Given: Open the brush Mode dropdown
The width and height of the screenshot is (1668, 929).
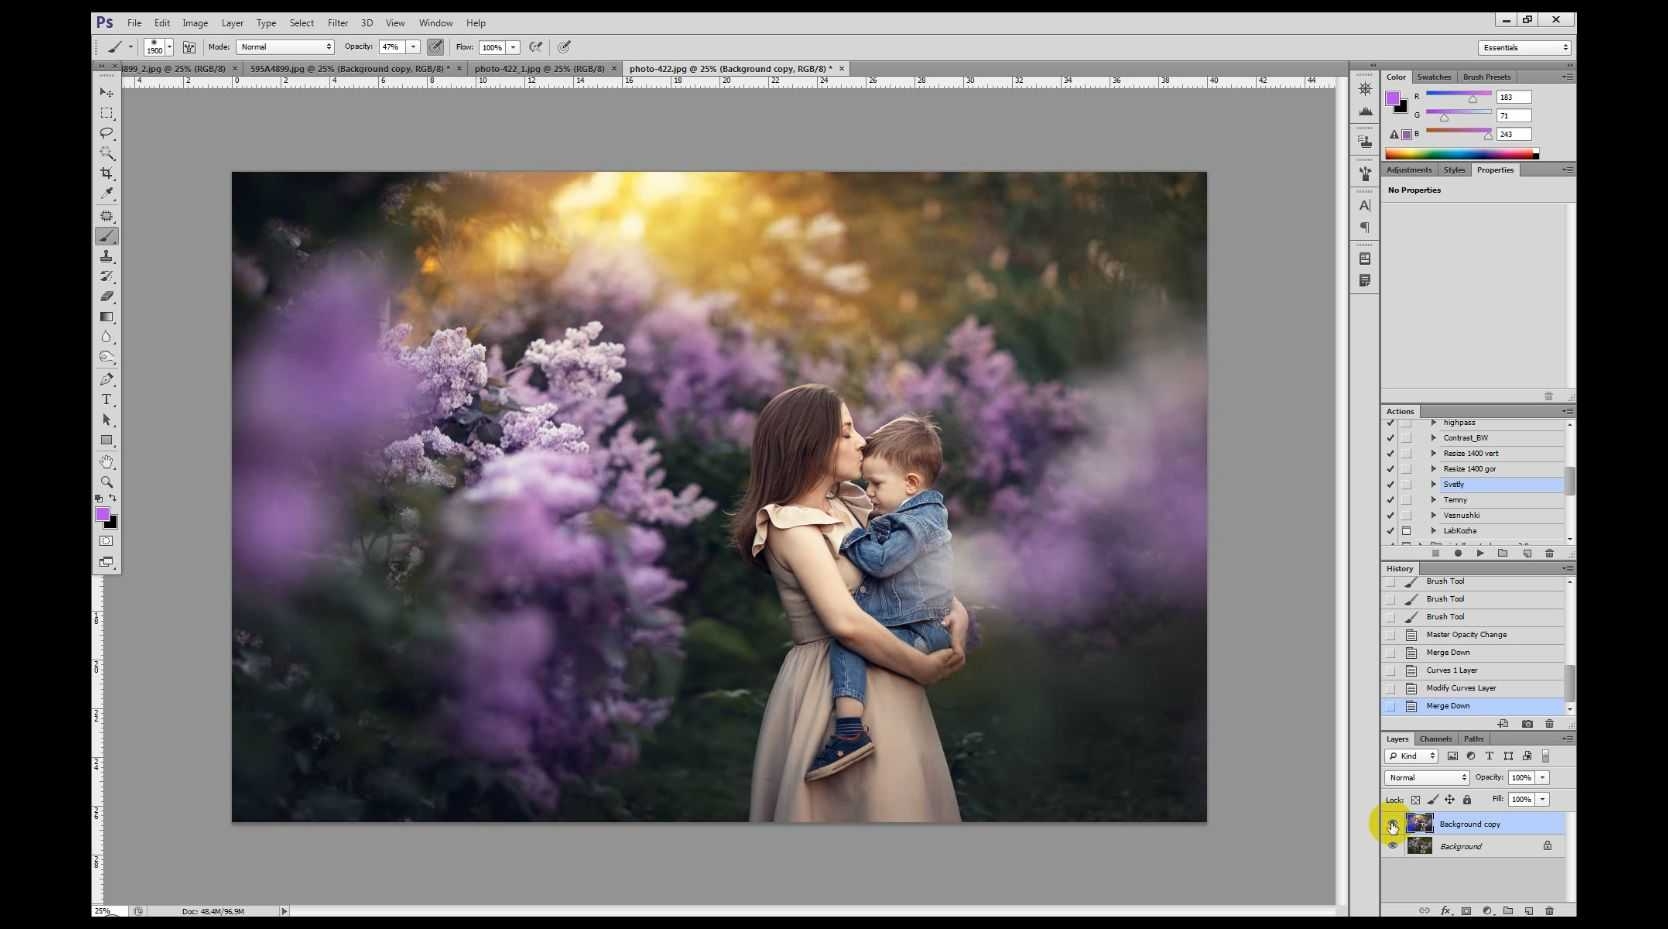Looking at the screenshot, I should pos(285,47).
